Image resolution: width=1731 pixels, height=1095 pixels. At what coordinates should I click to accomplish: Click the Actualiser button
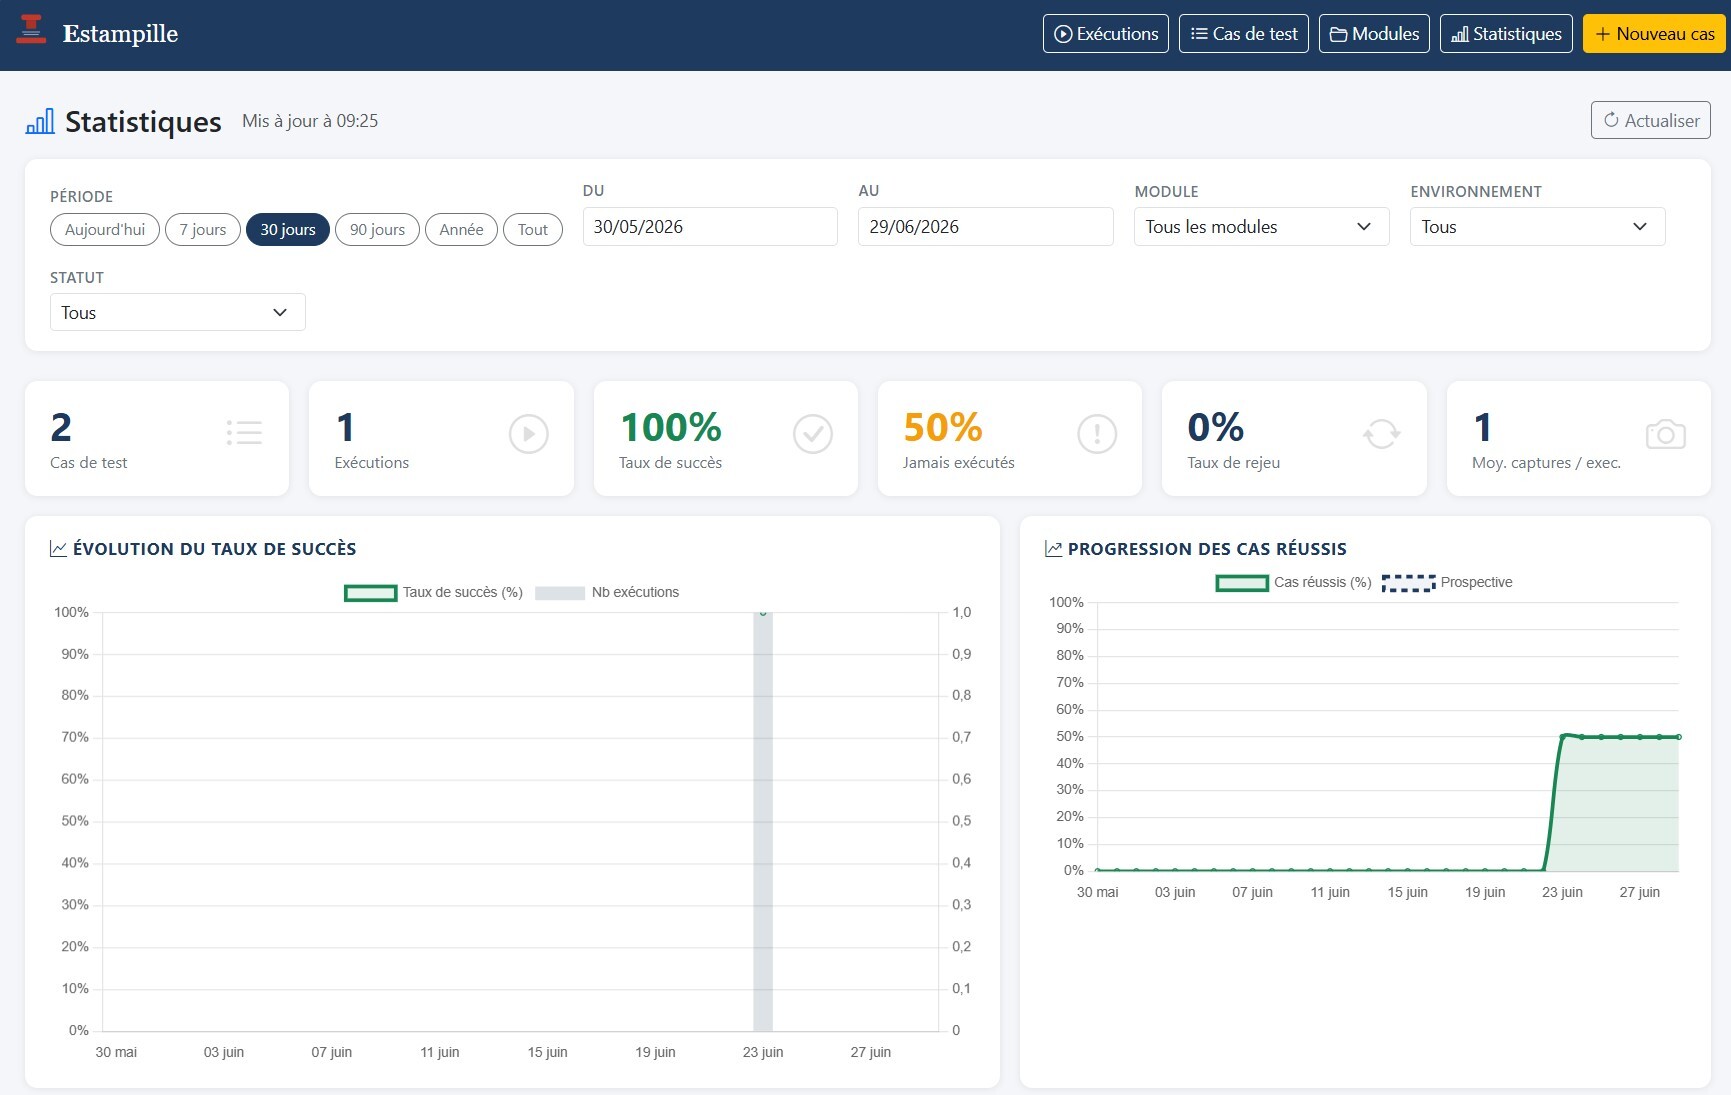click(1651, 120)
